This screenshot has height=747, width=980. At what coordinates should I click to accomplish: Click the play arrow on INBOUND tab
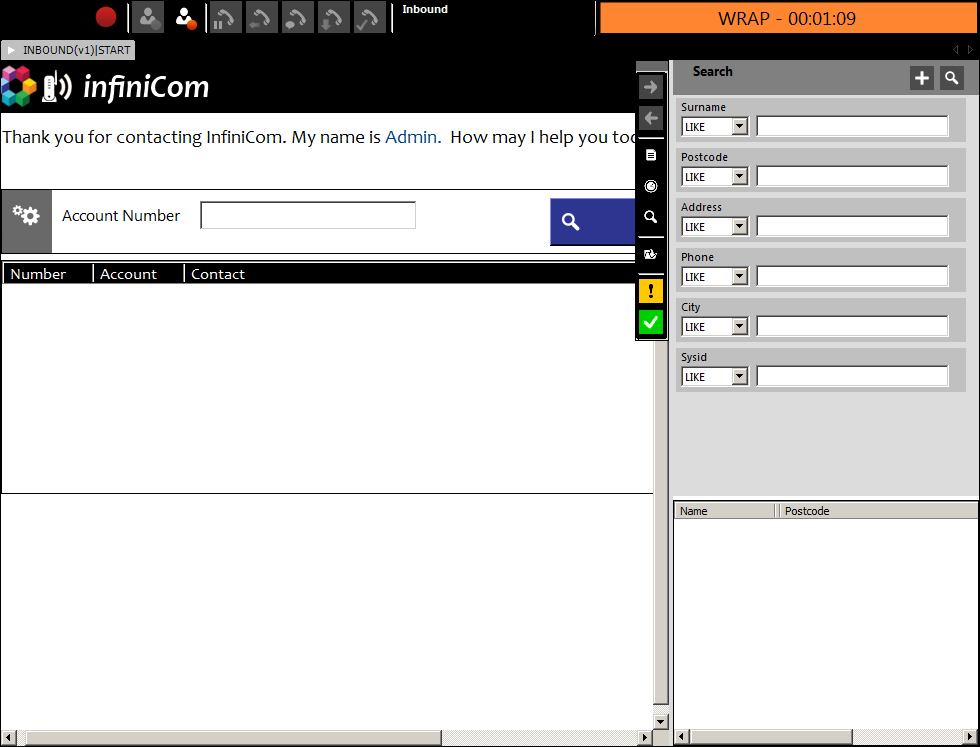tap(11, 50)
